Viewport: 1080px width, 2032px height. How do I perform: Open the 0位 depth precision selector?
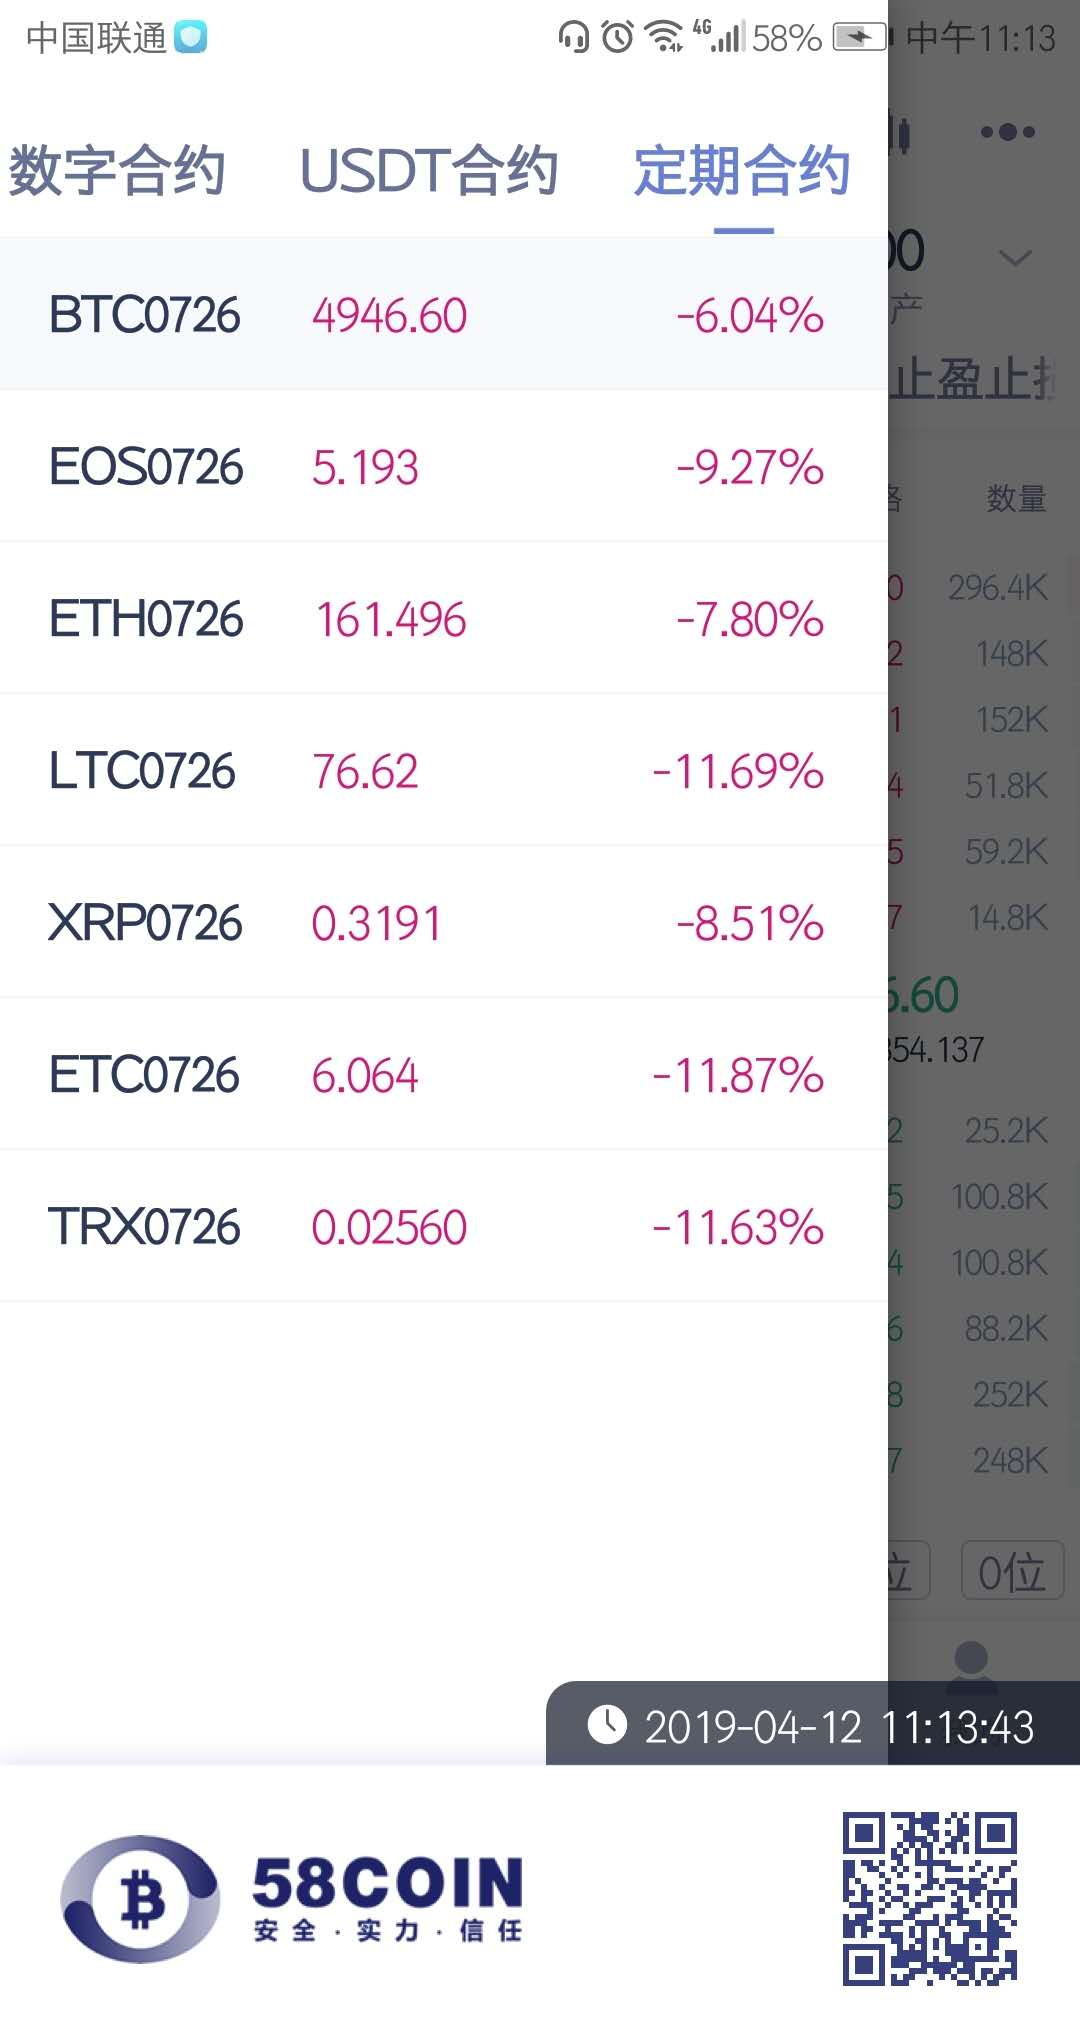(x=1011, y=1571)
